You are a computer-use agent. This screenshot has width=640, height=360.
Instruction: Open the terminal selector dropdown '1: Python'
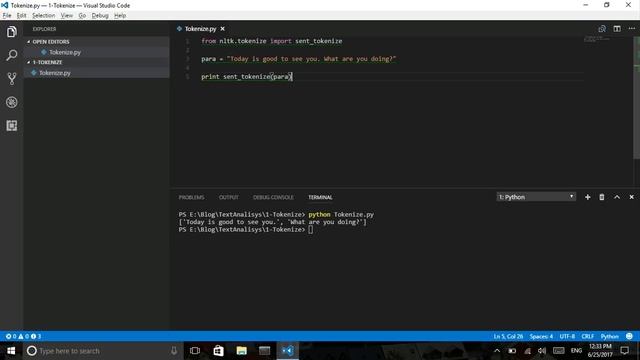coord(536,197)
